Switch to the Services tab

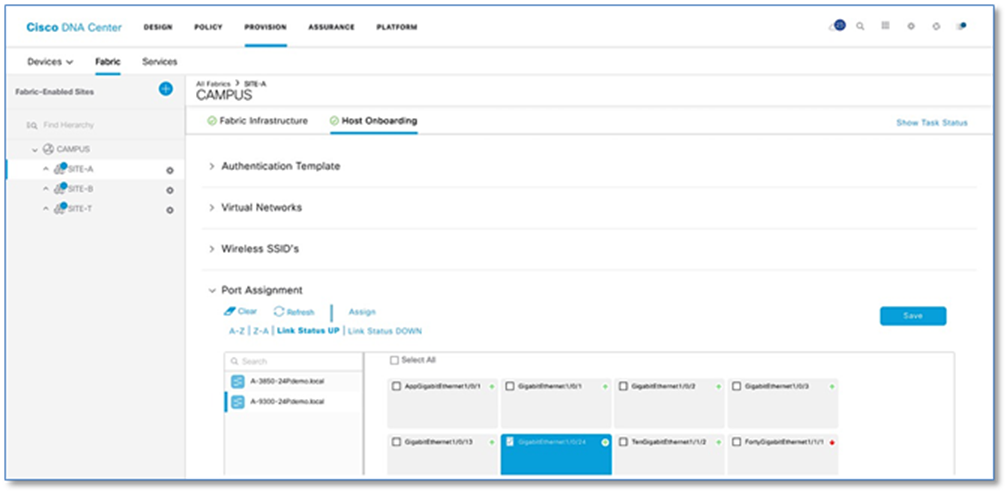(x=159, y=62)
